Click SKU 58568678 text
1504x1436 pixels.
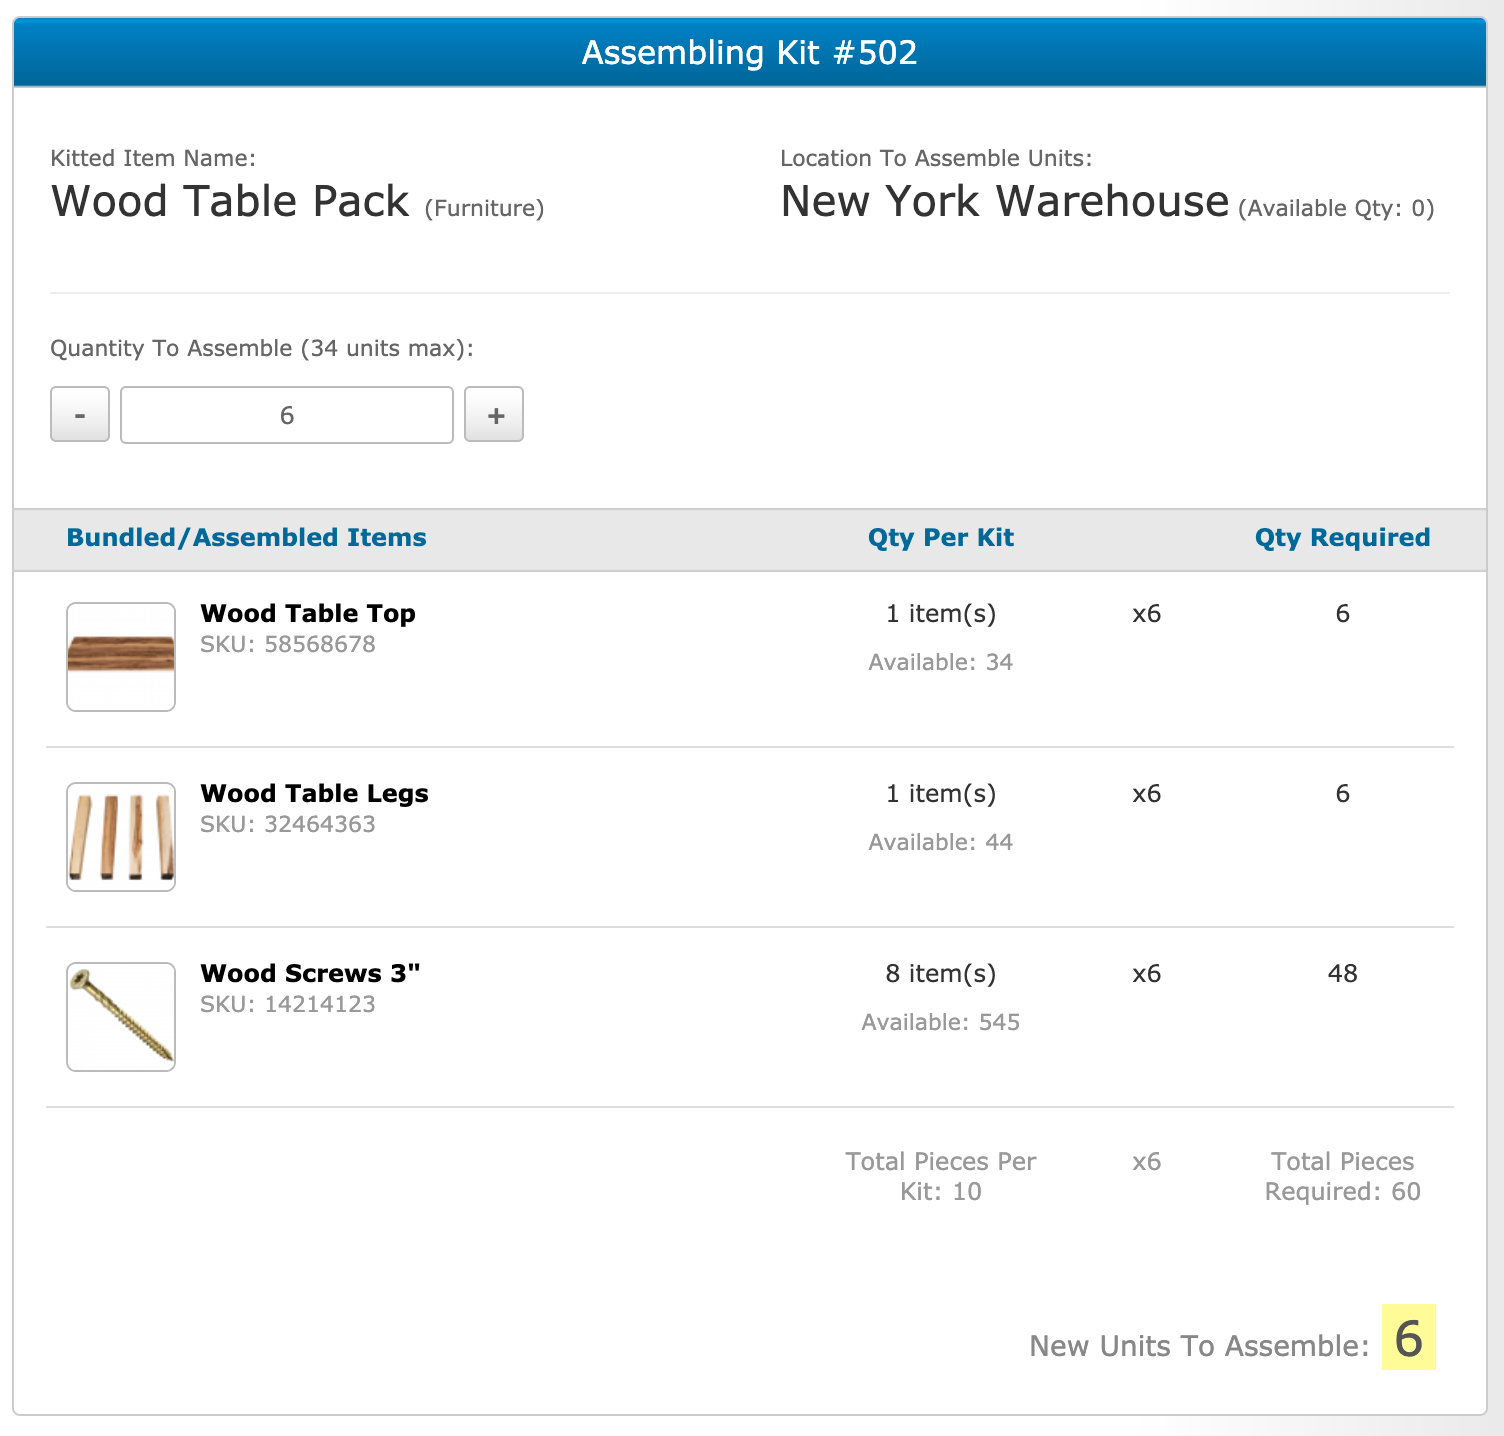[x=288, y=644]
